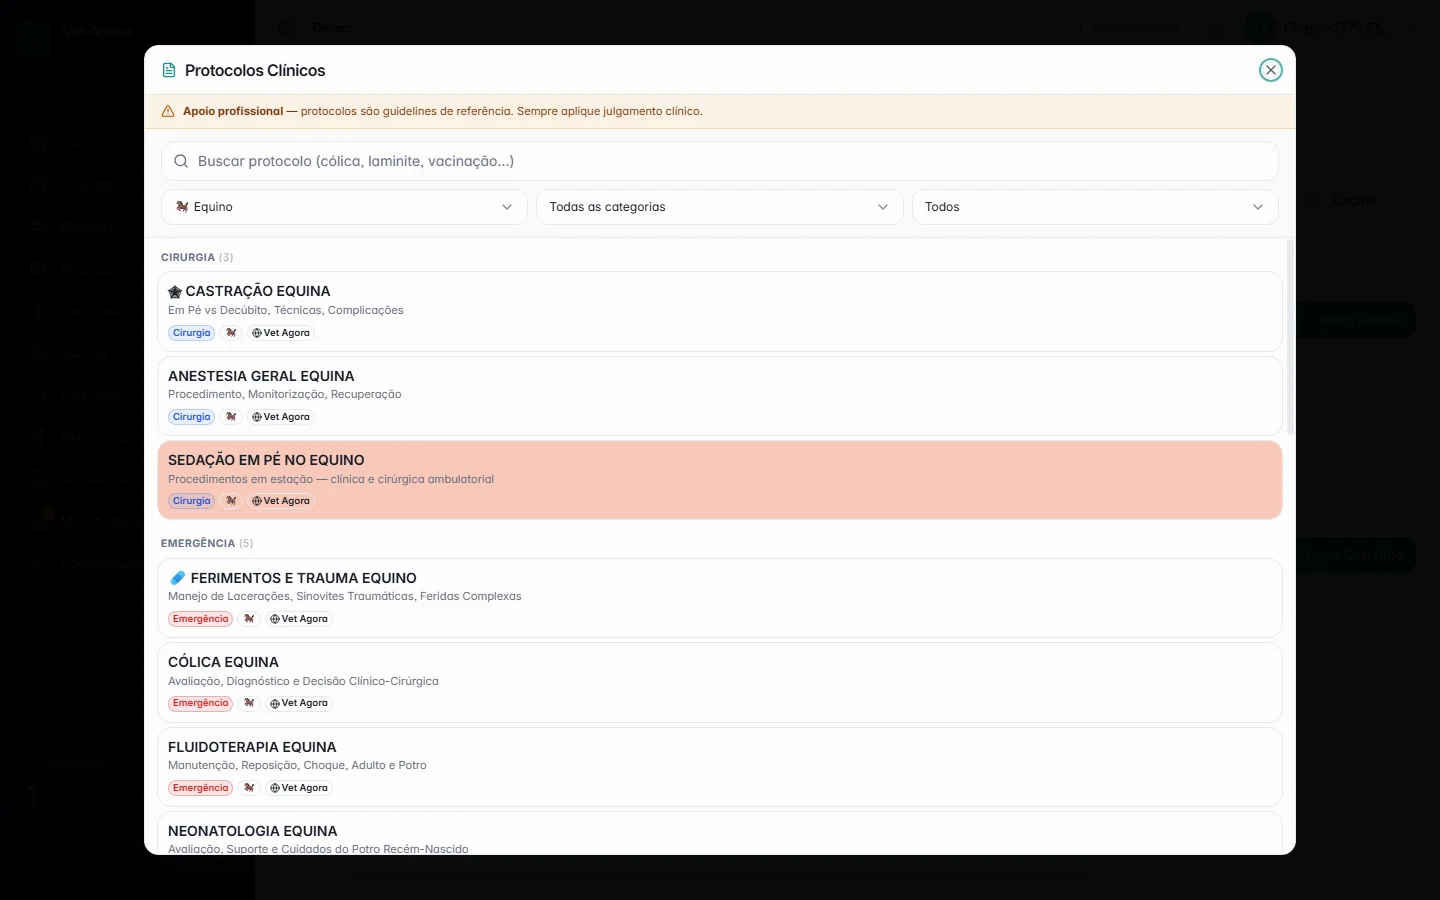This screenshot has width=1440, height=900.
Task: Click the Protocolos Clínicos document icon
Action: 169,70
